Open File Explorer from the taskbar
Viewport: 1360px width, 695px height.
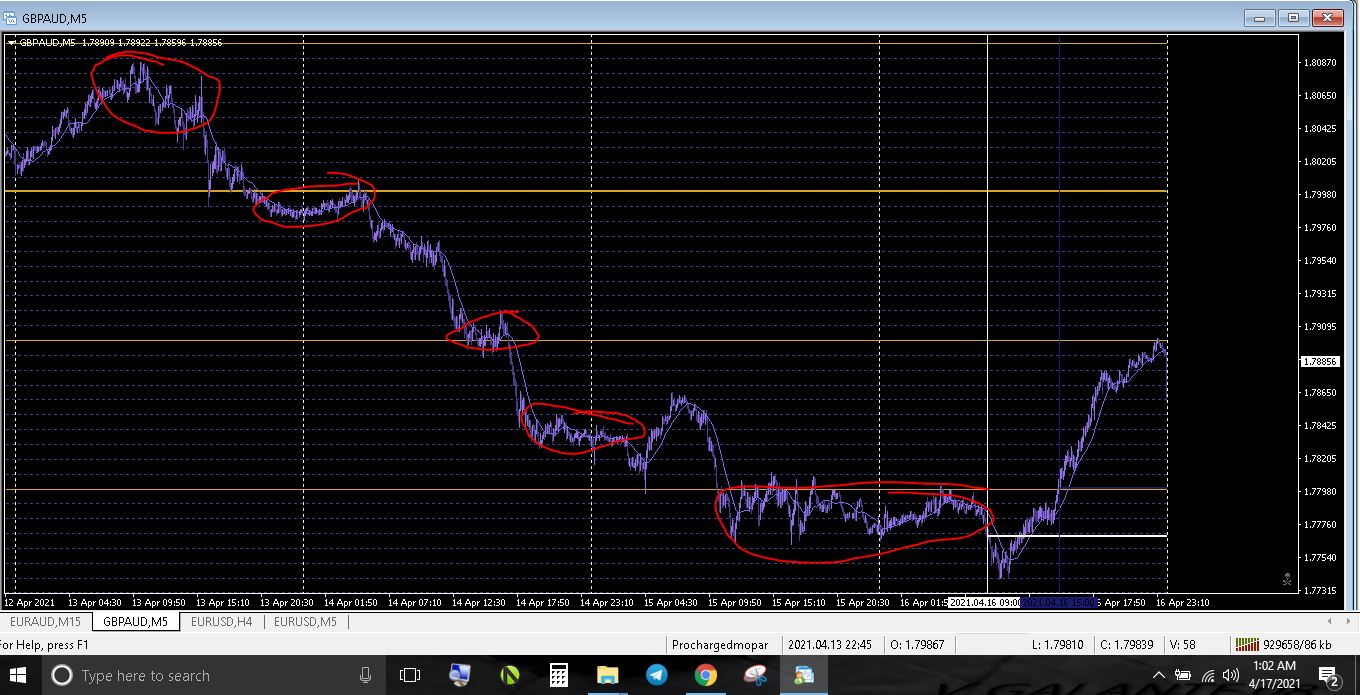point(607,676)
